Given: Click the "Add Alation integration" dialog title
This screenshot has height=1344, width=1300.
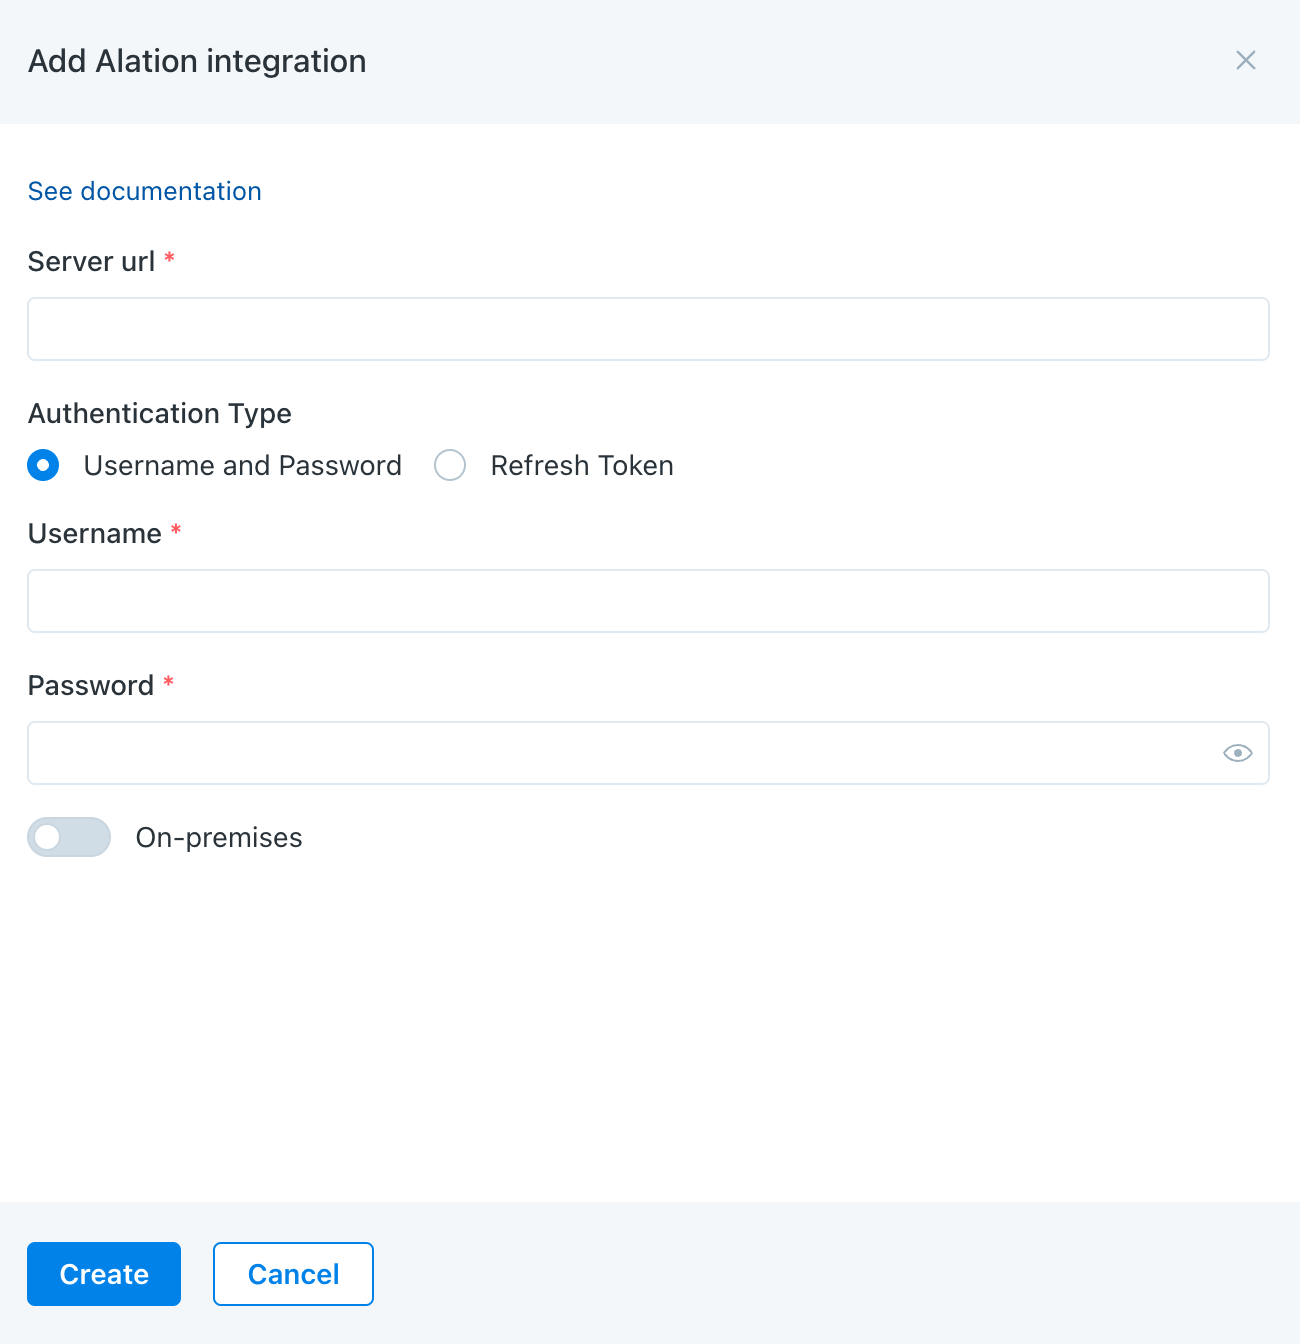Looking at the screenshot, I should tap(197, 61).
